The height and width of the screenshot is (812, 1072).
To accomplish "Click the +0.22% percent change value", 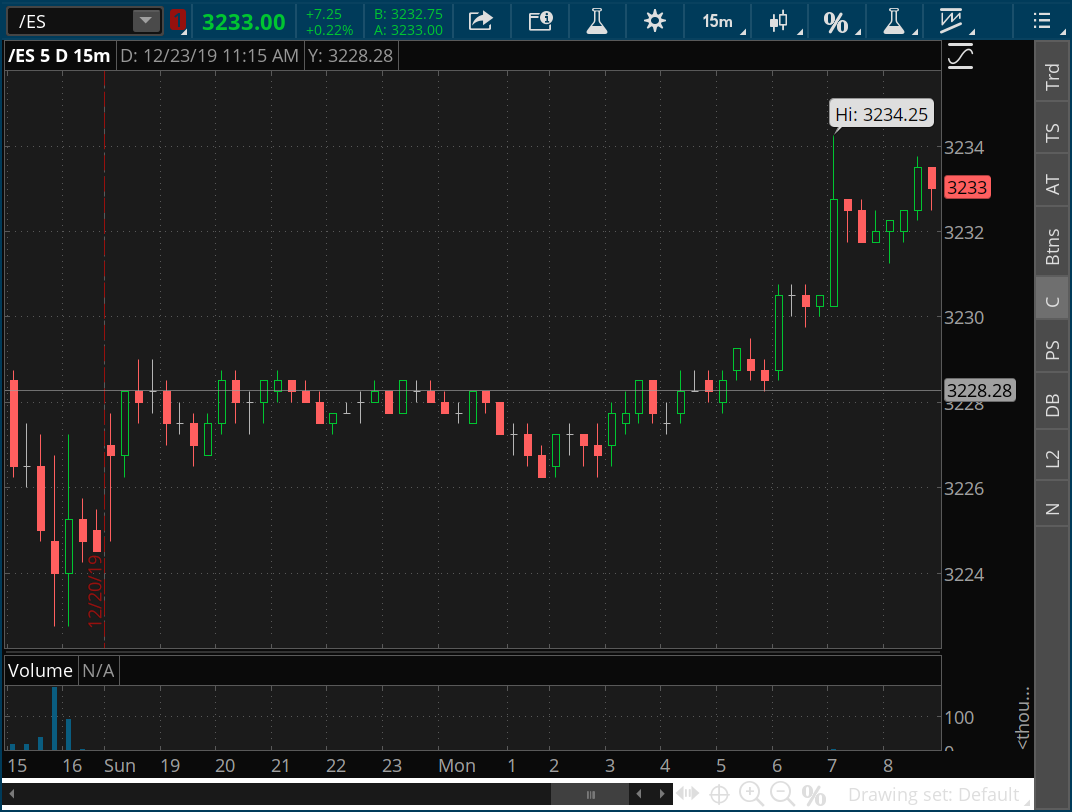I will tap(330, 30).
